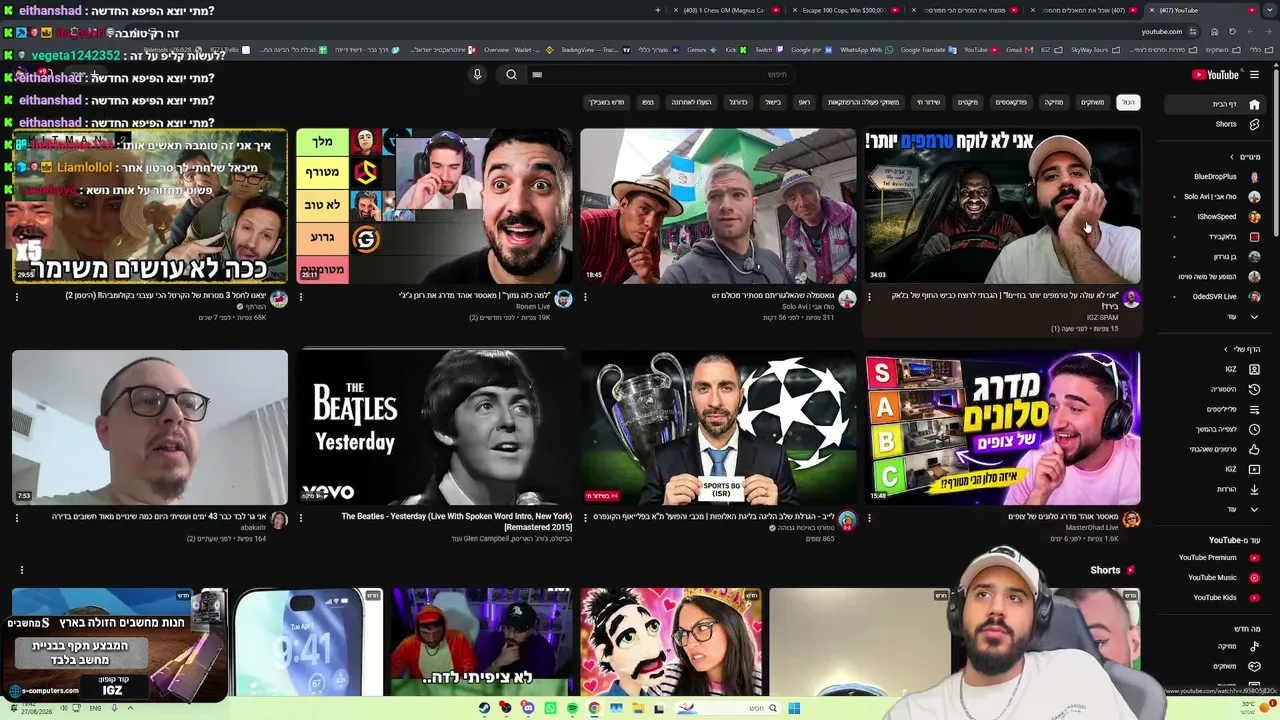This screenshot has width=1280, height=720.
Task: Open History in the sidebar
Action: tap(1234, 389)
